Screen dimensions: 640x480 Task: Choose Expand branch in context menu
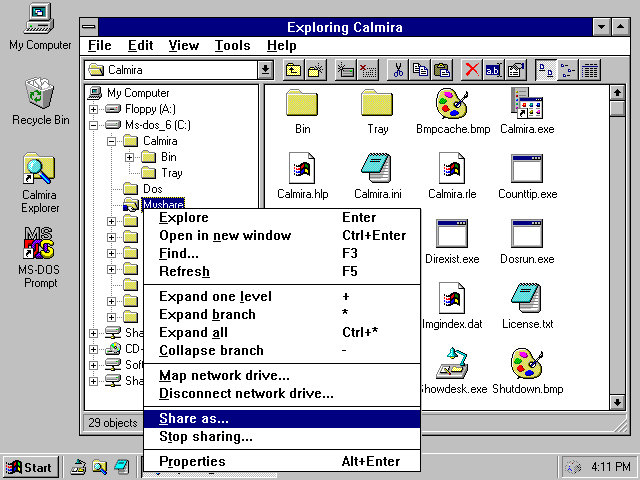(282, 315)
